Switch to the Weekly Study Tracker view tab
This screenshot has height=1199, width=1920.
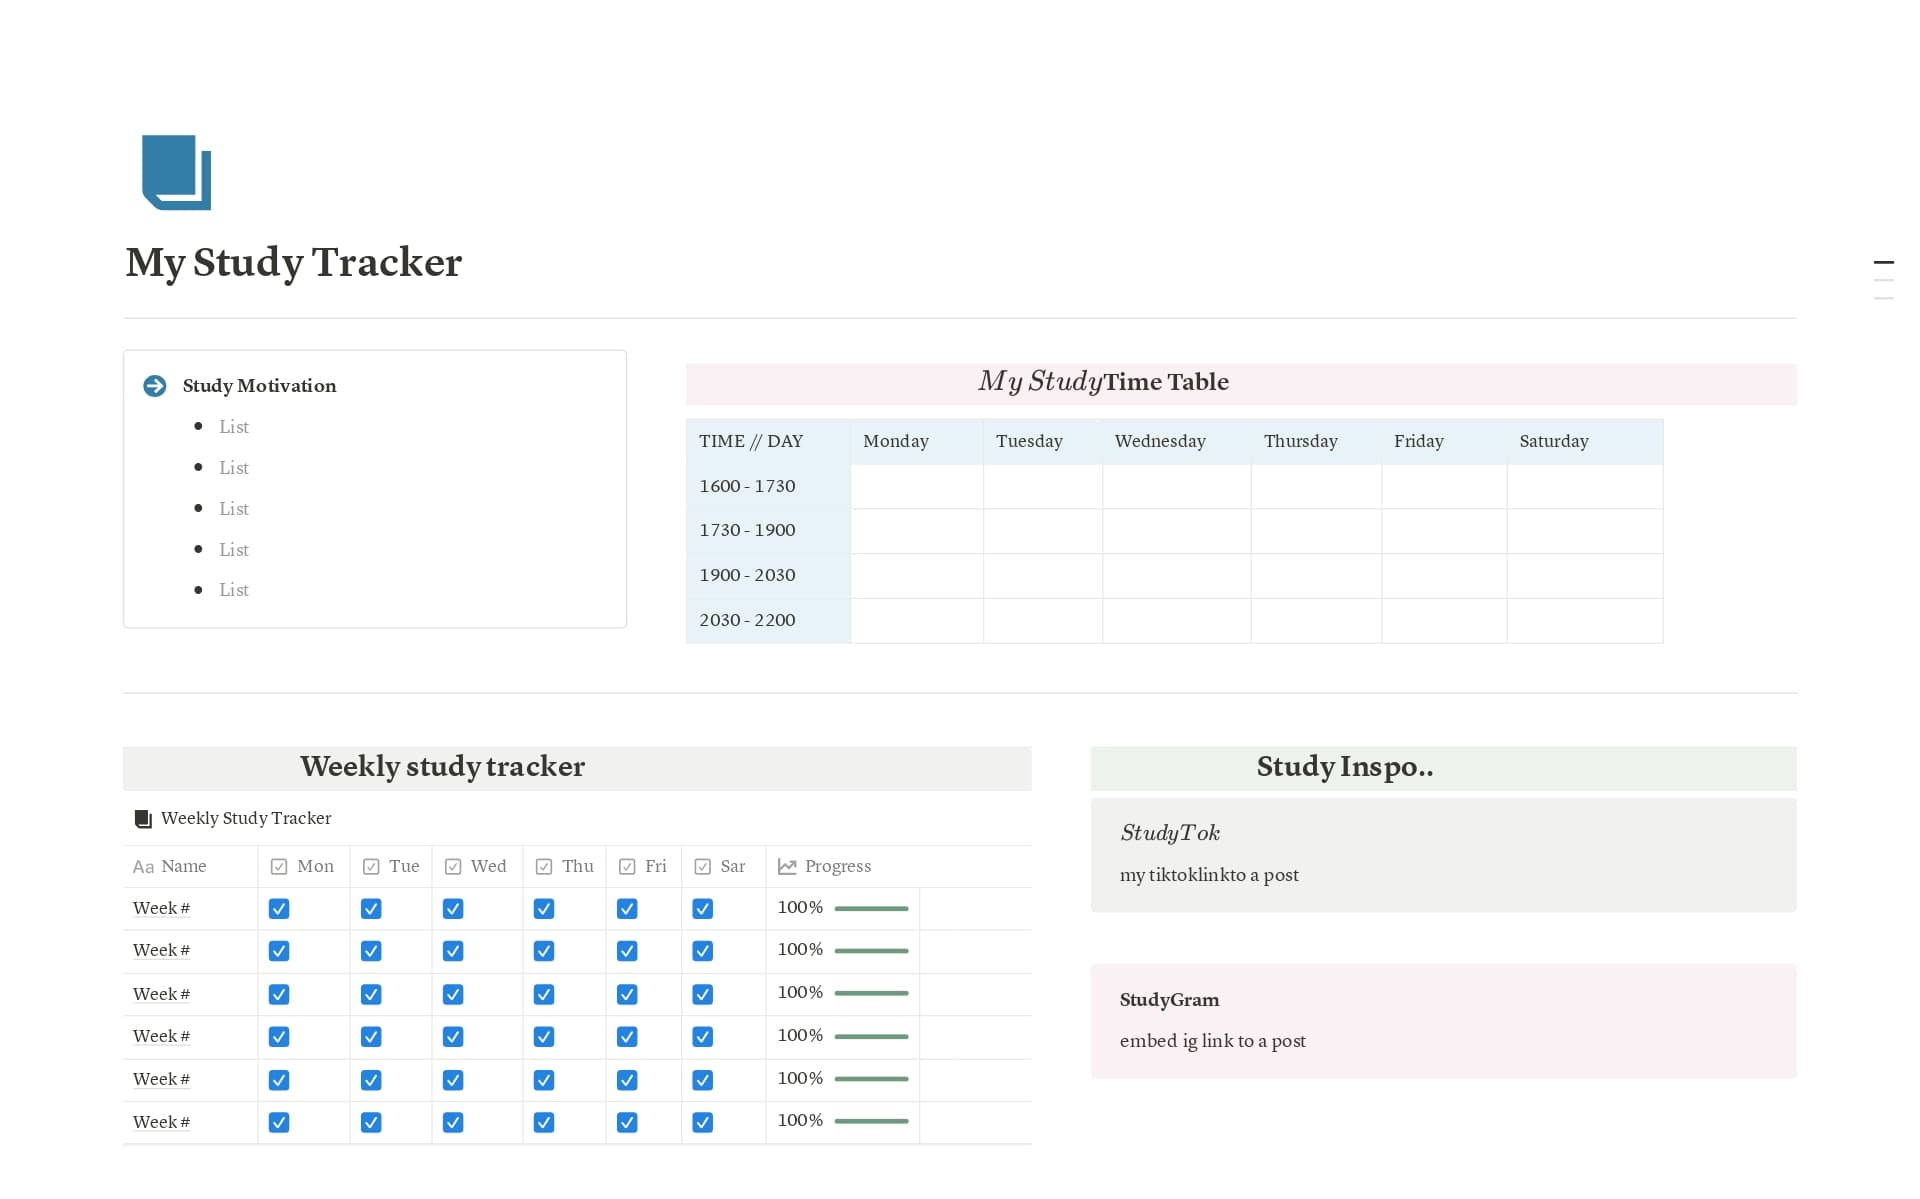click(x=233, y=819)
